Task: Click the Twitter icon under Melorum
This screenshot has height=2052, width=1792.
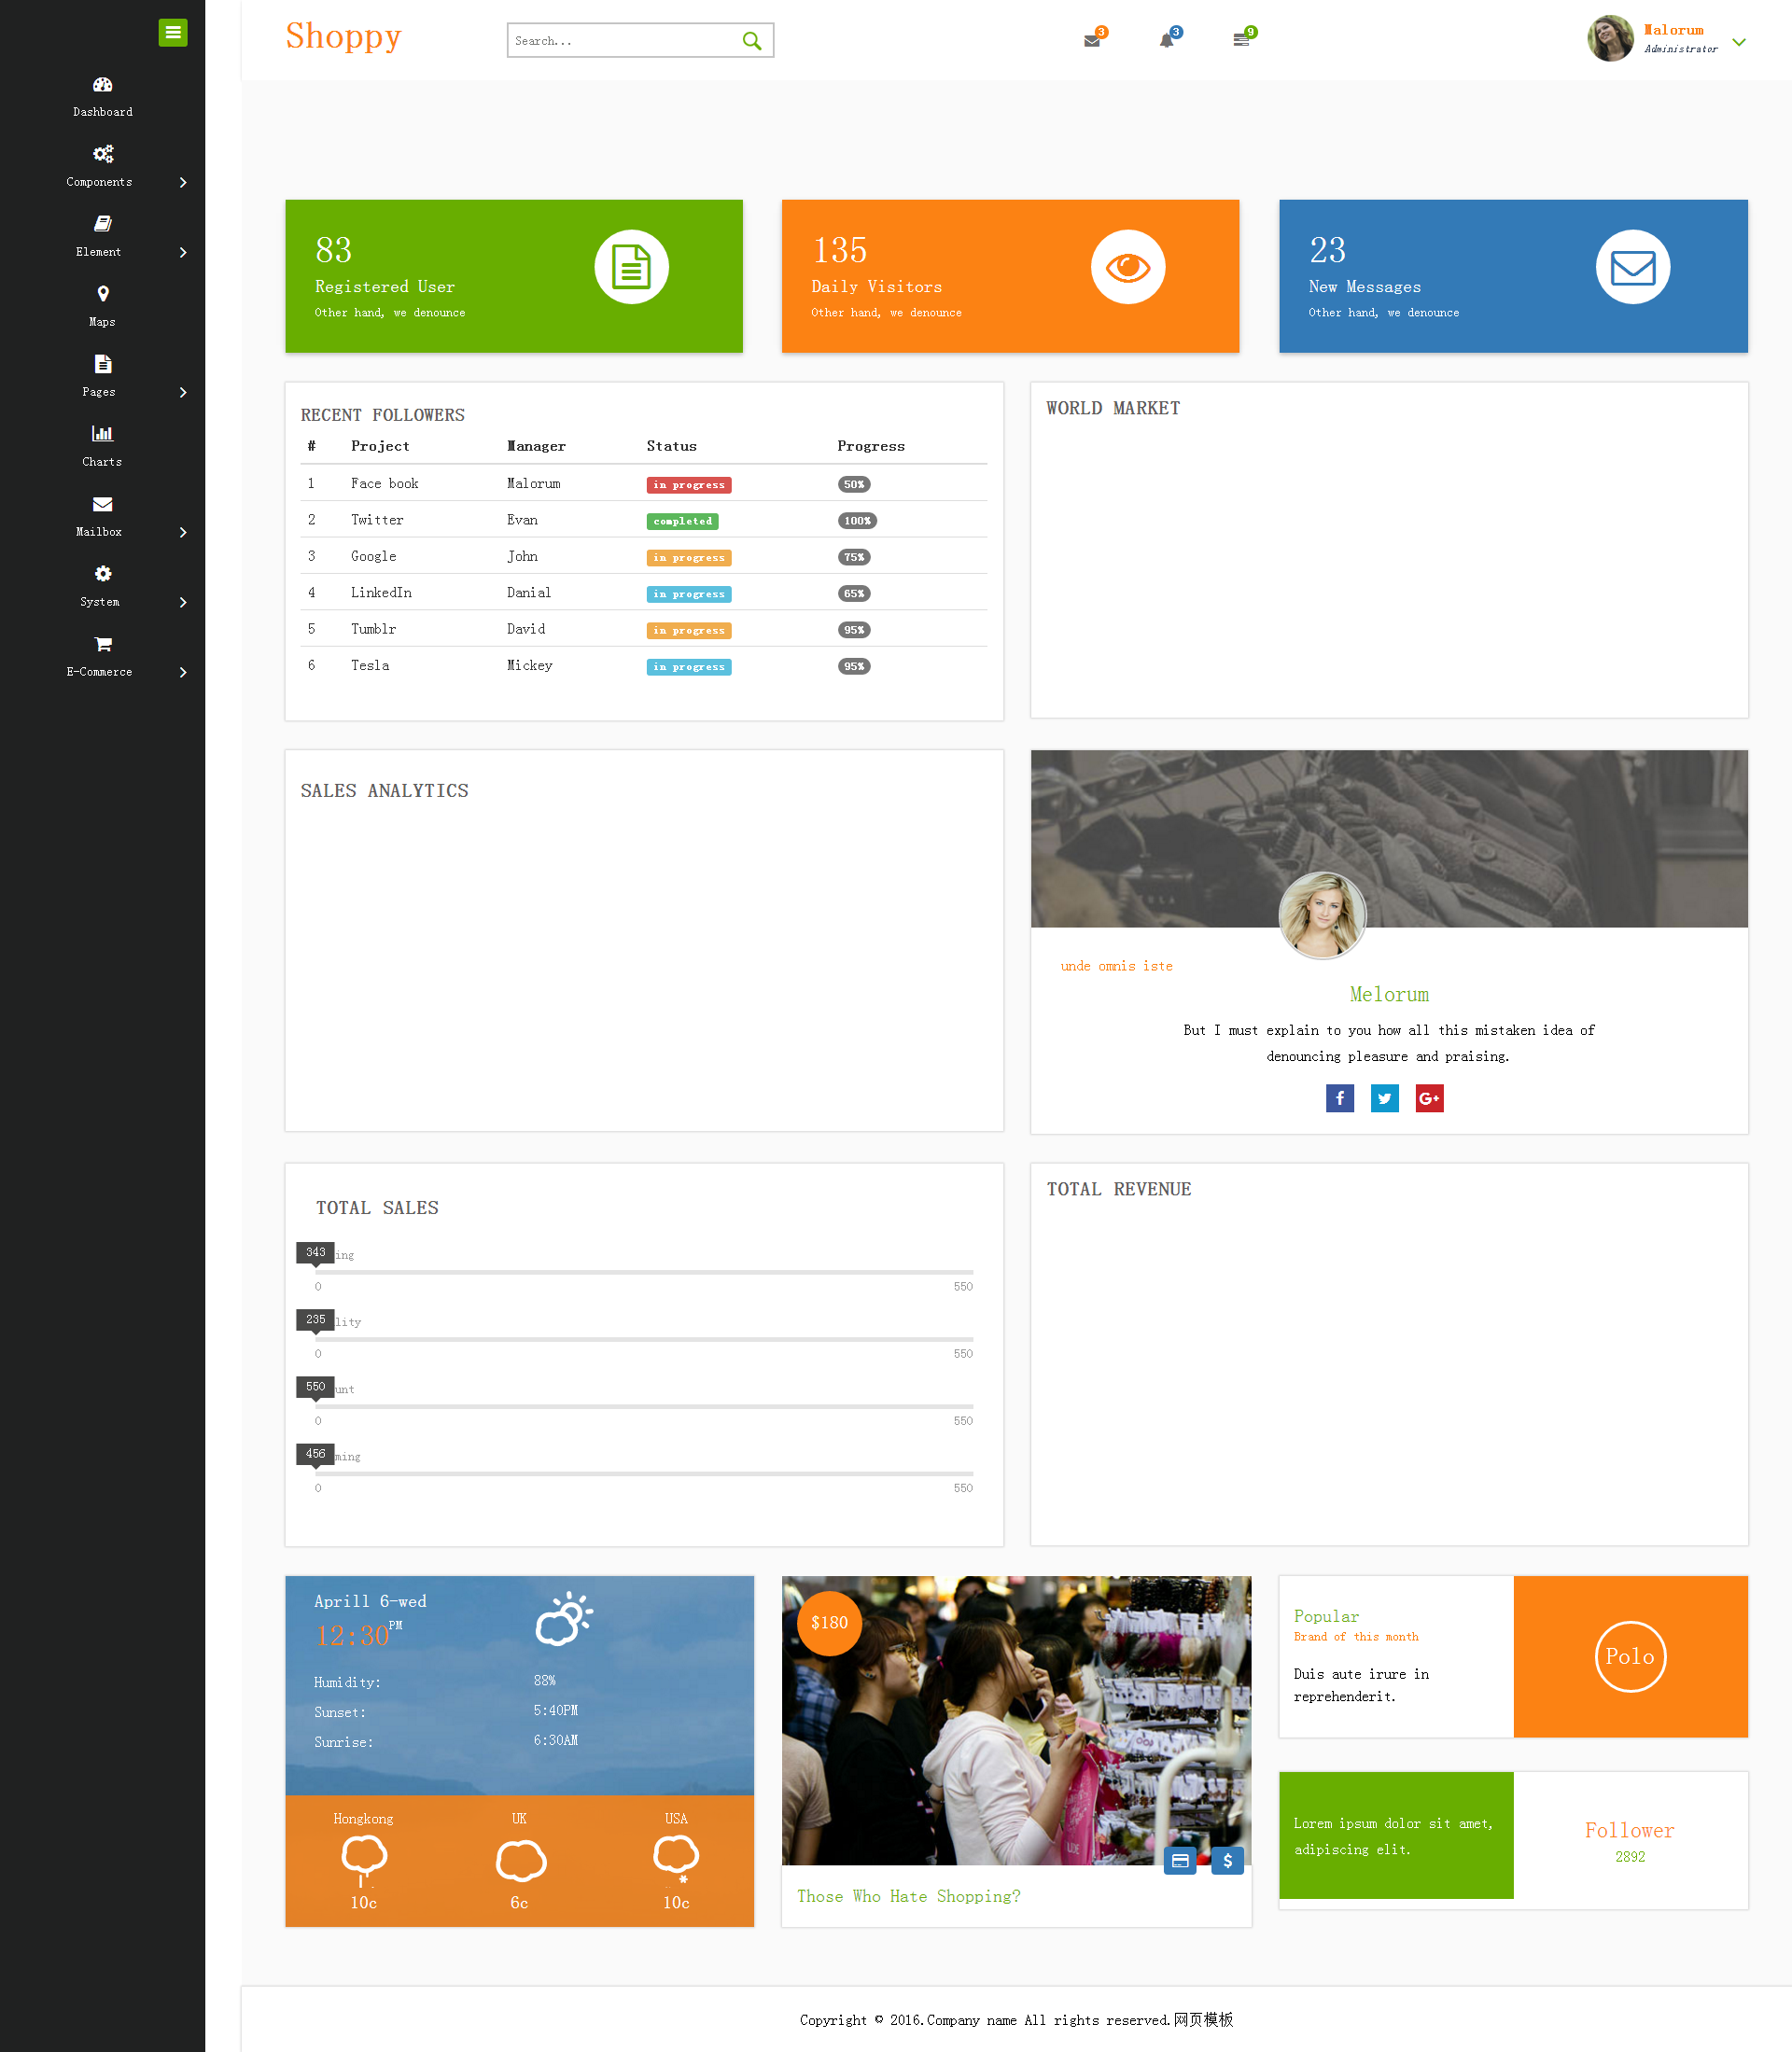Action: [1385, 1098]
